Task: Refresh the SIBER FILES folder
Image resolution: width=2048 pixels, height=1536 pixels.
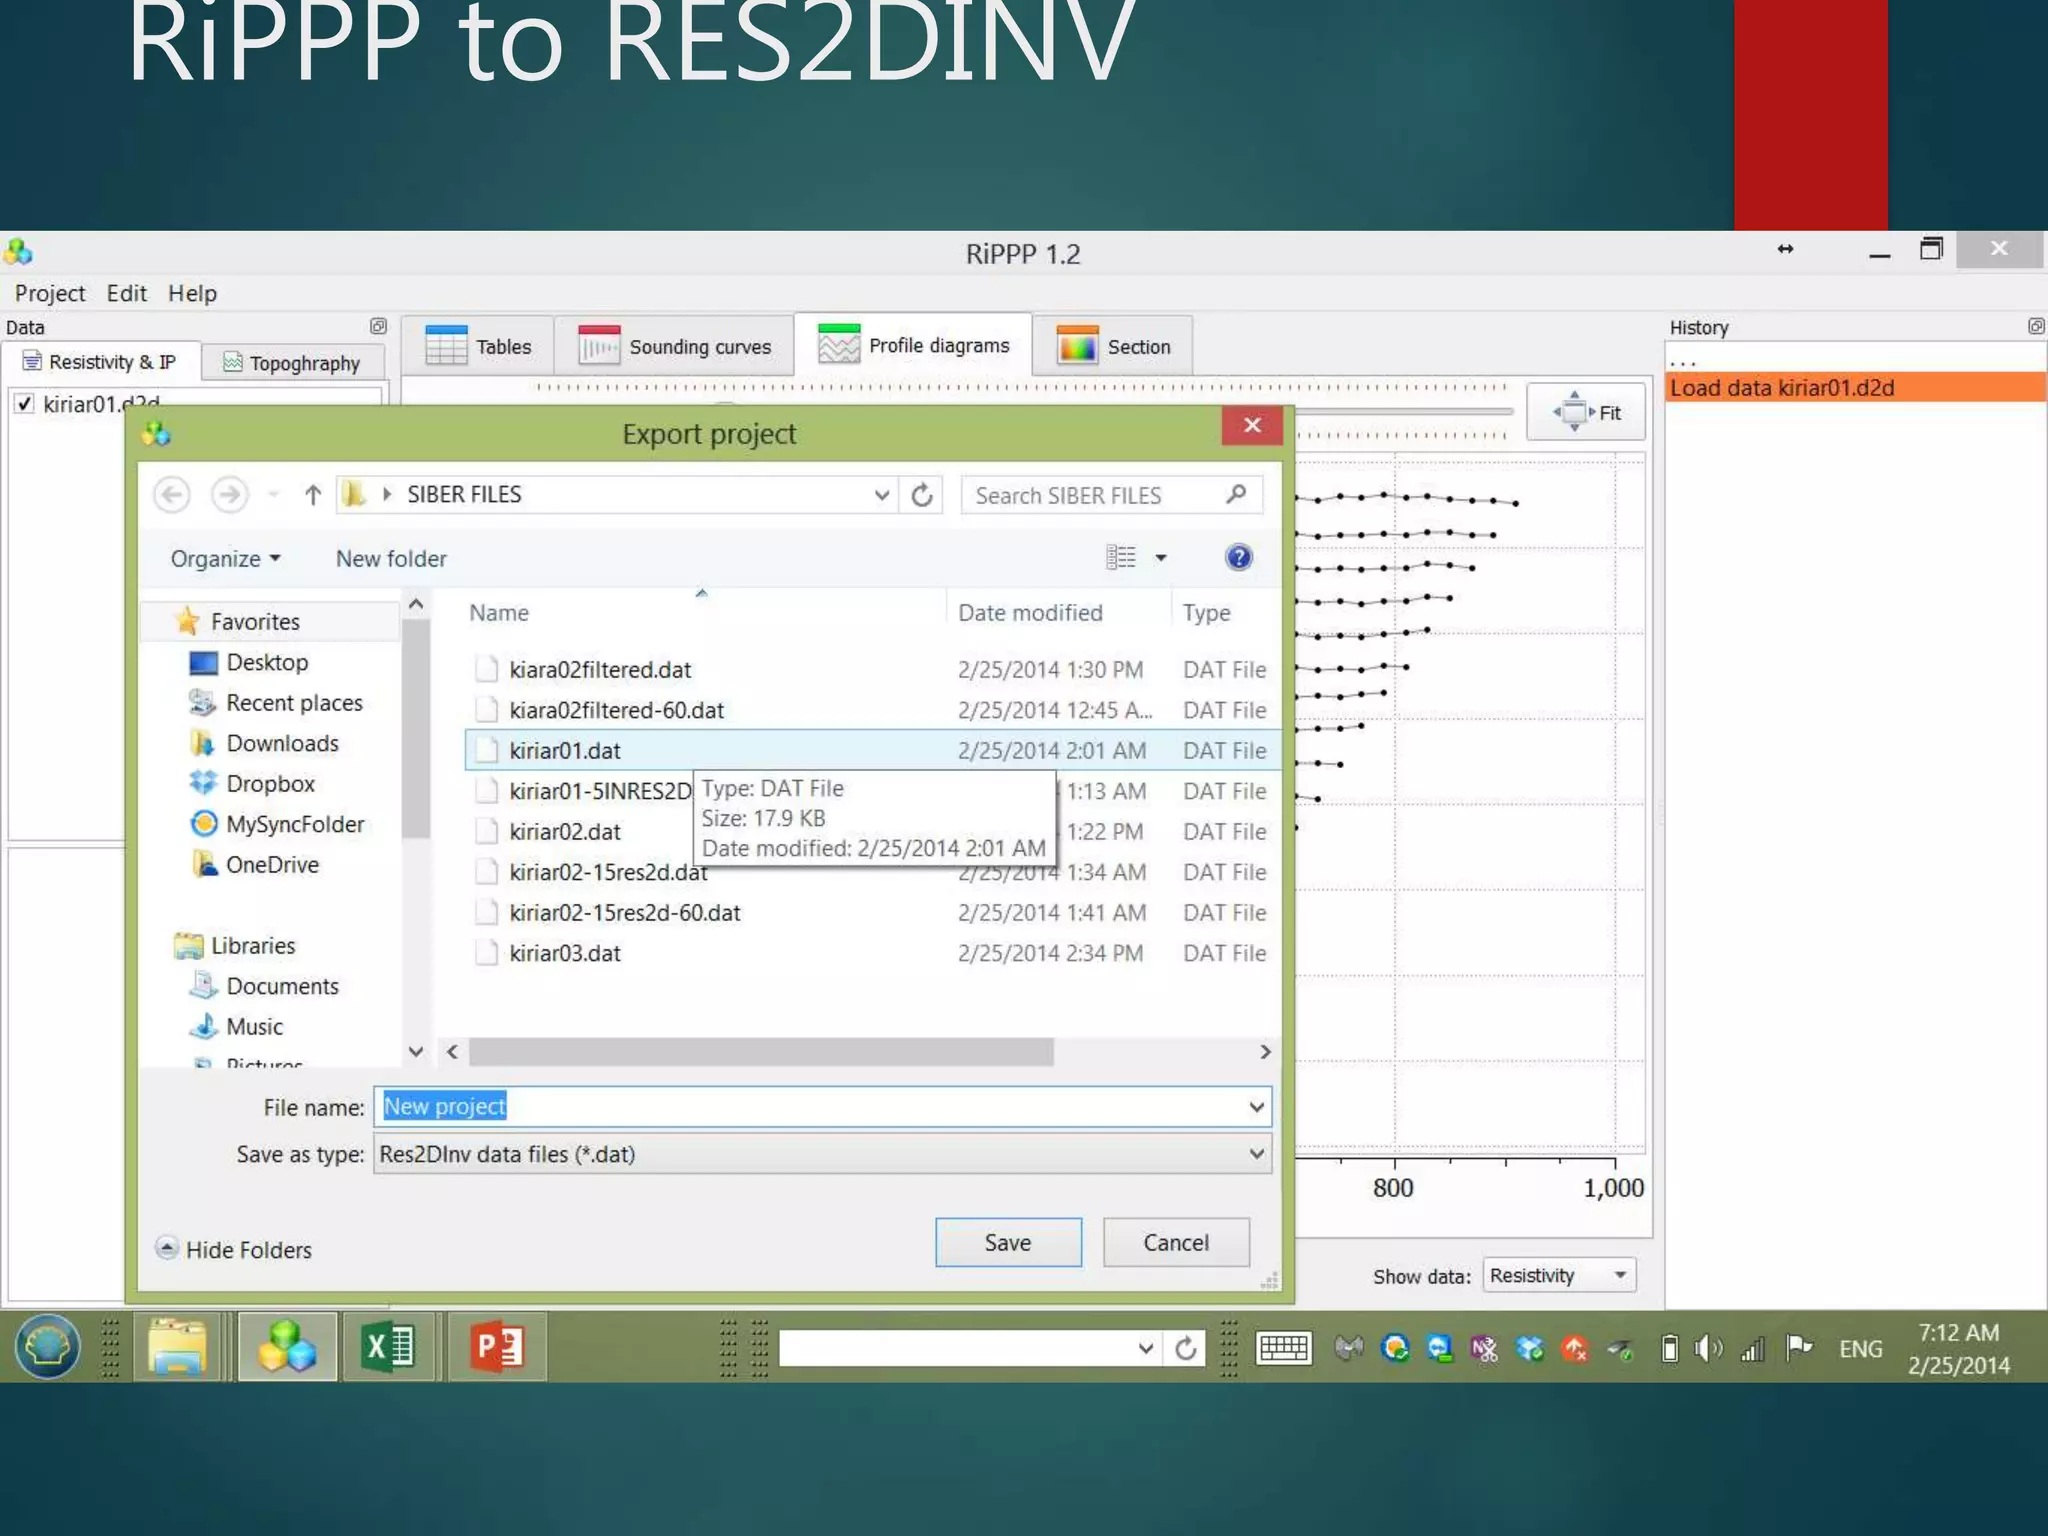Action: [x=922, y=494]
